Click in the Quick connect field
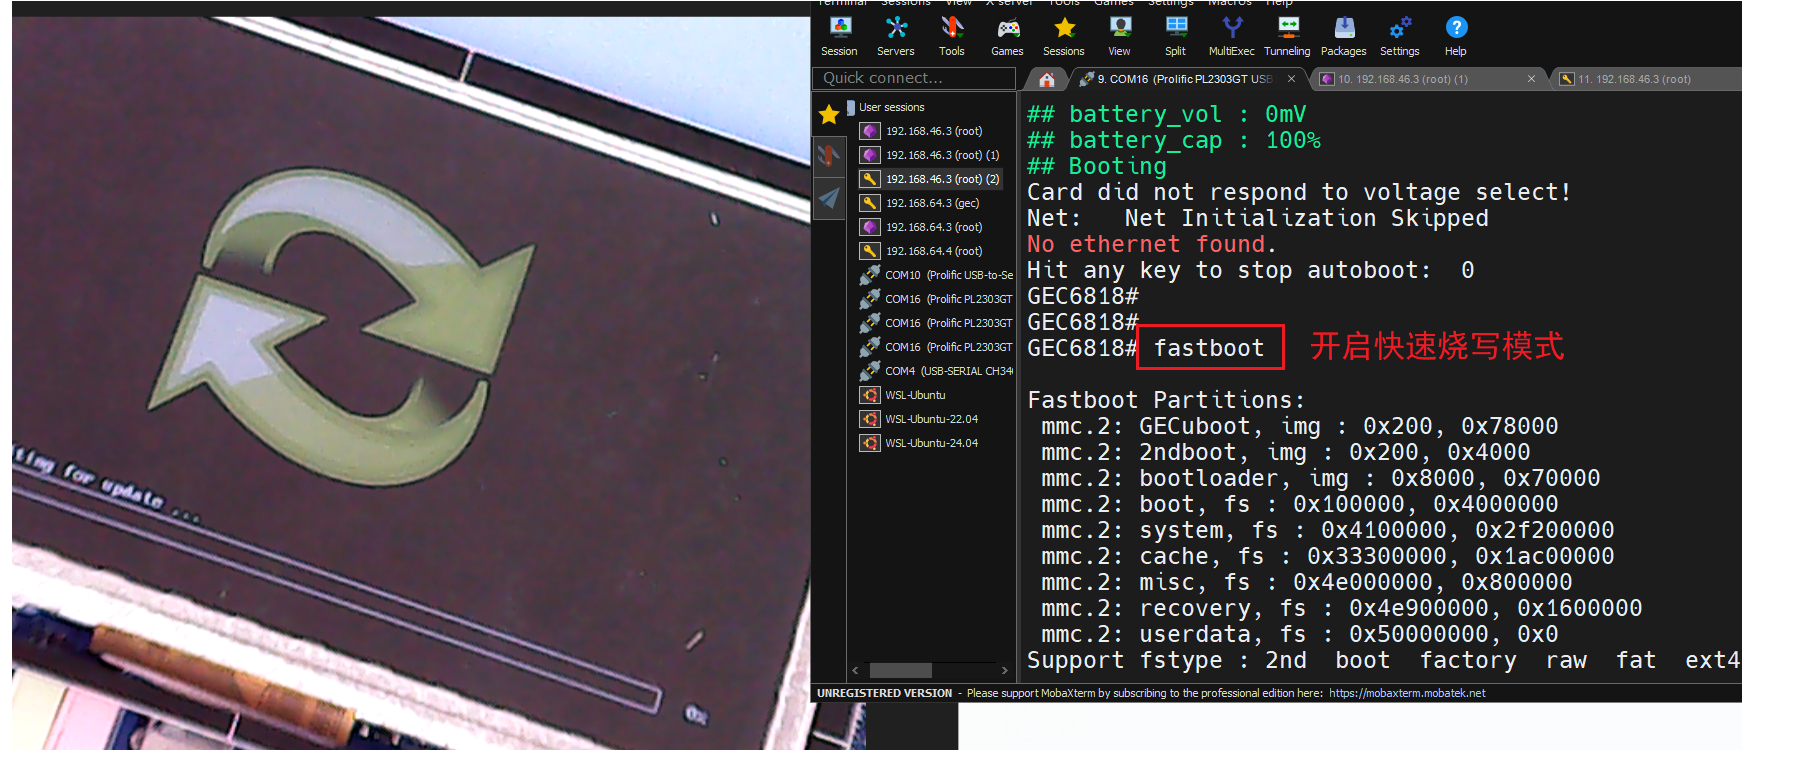Image resolution: width=1811 pixels, height=777 pixels. point(914,78)
